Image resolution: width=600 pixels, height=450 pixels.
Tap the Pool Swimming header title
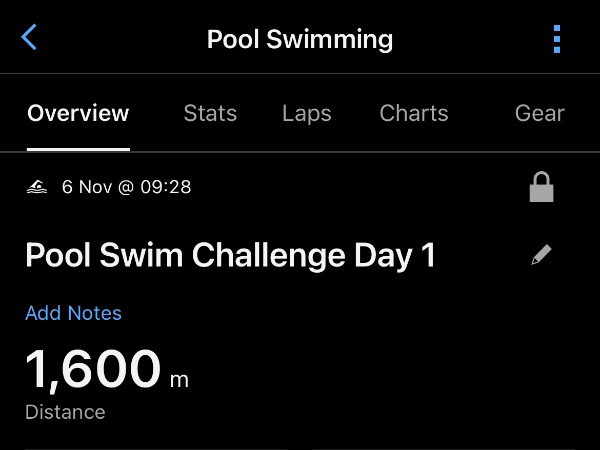[x=300, y=40]
